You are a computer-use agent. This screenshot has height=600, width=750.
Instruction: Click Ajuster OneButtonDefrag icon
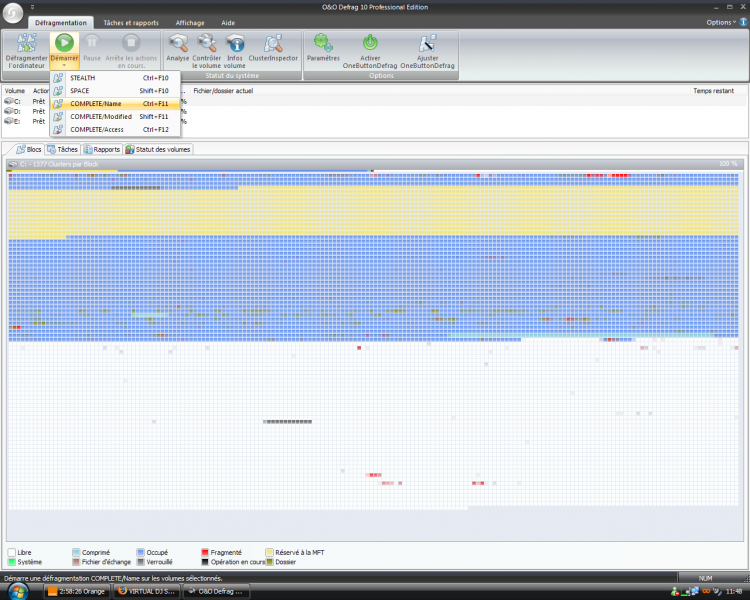point(427,43)
